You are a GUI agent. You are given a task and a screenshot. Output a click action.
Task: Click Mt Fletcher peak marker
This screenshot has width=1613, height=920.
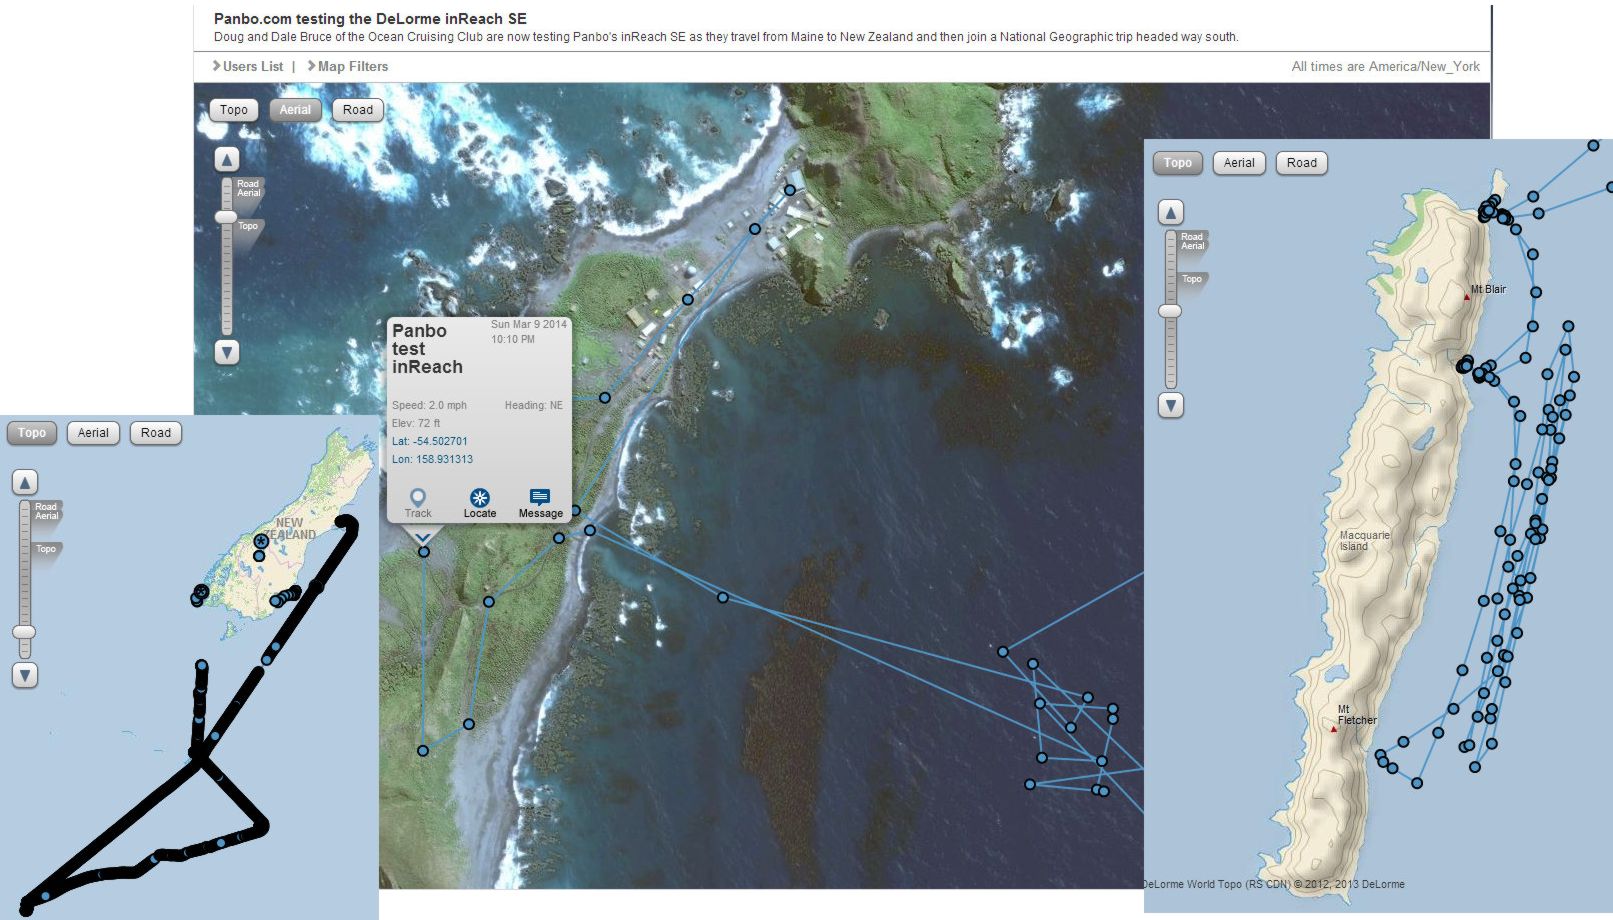click(1333, 729)
